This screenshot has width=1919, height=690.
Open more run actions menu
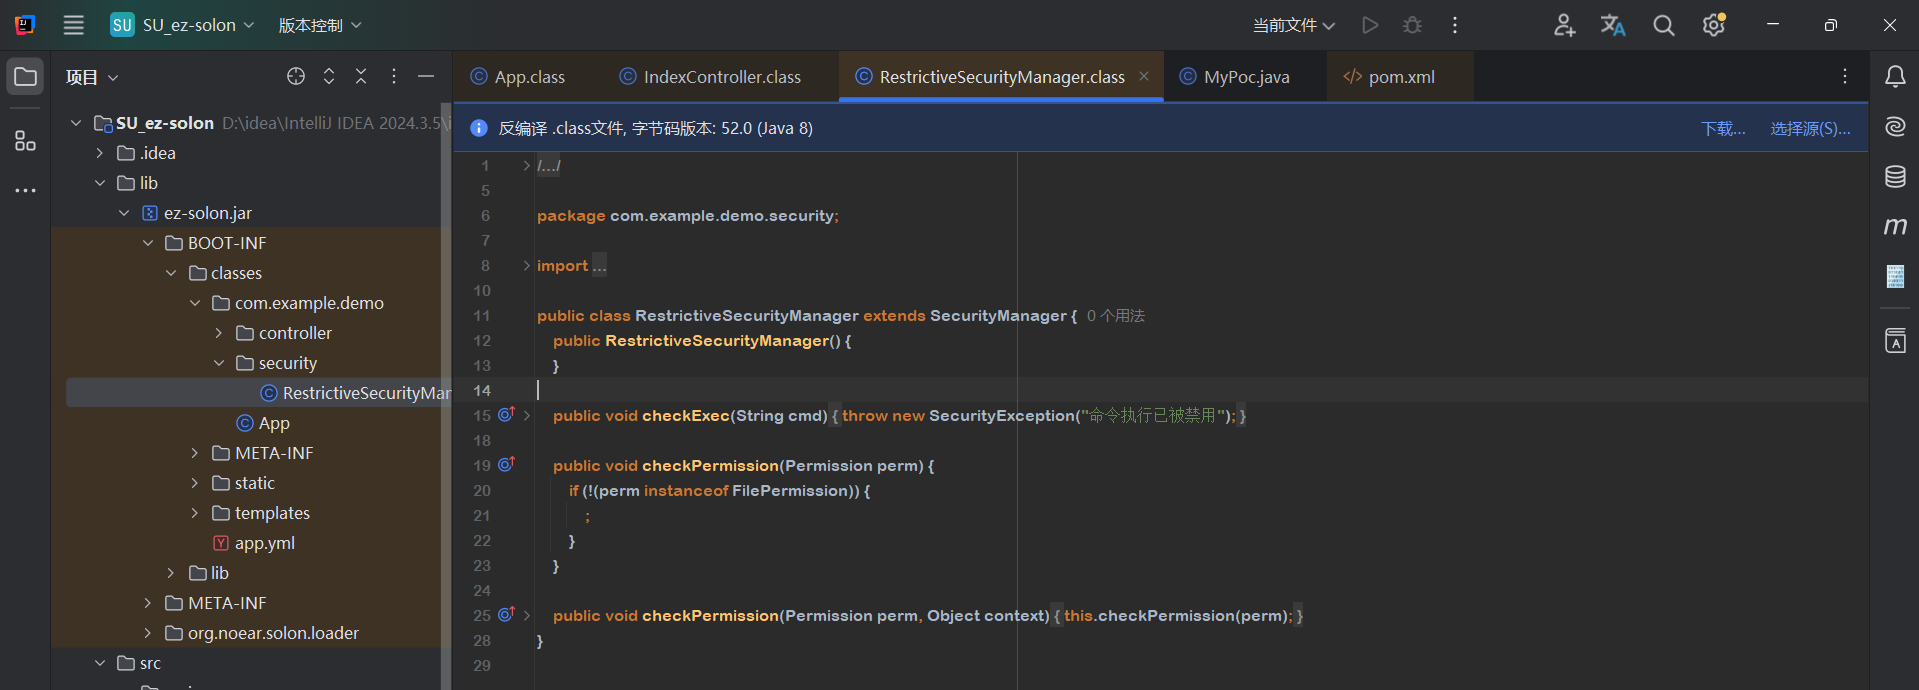pos(1455,25)
